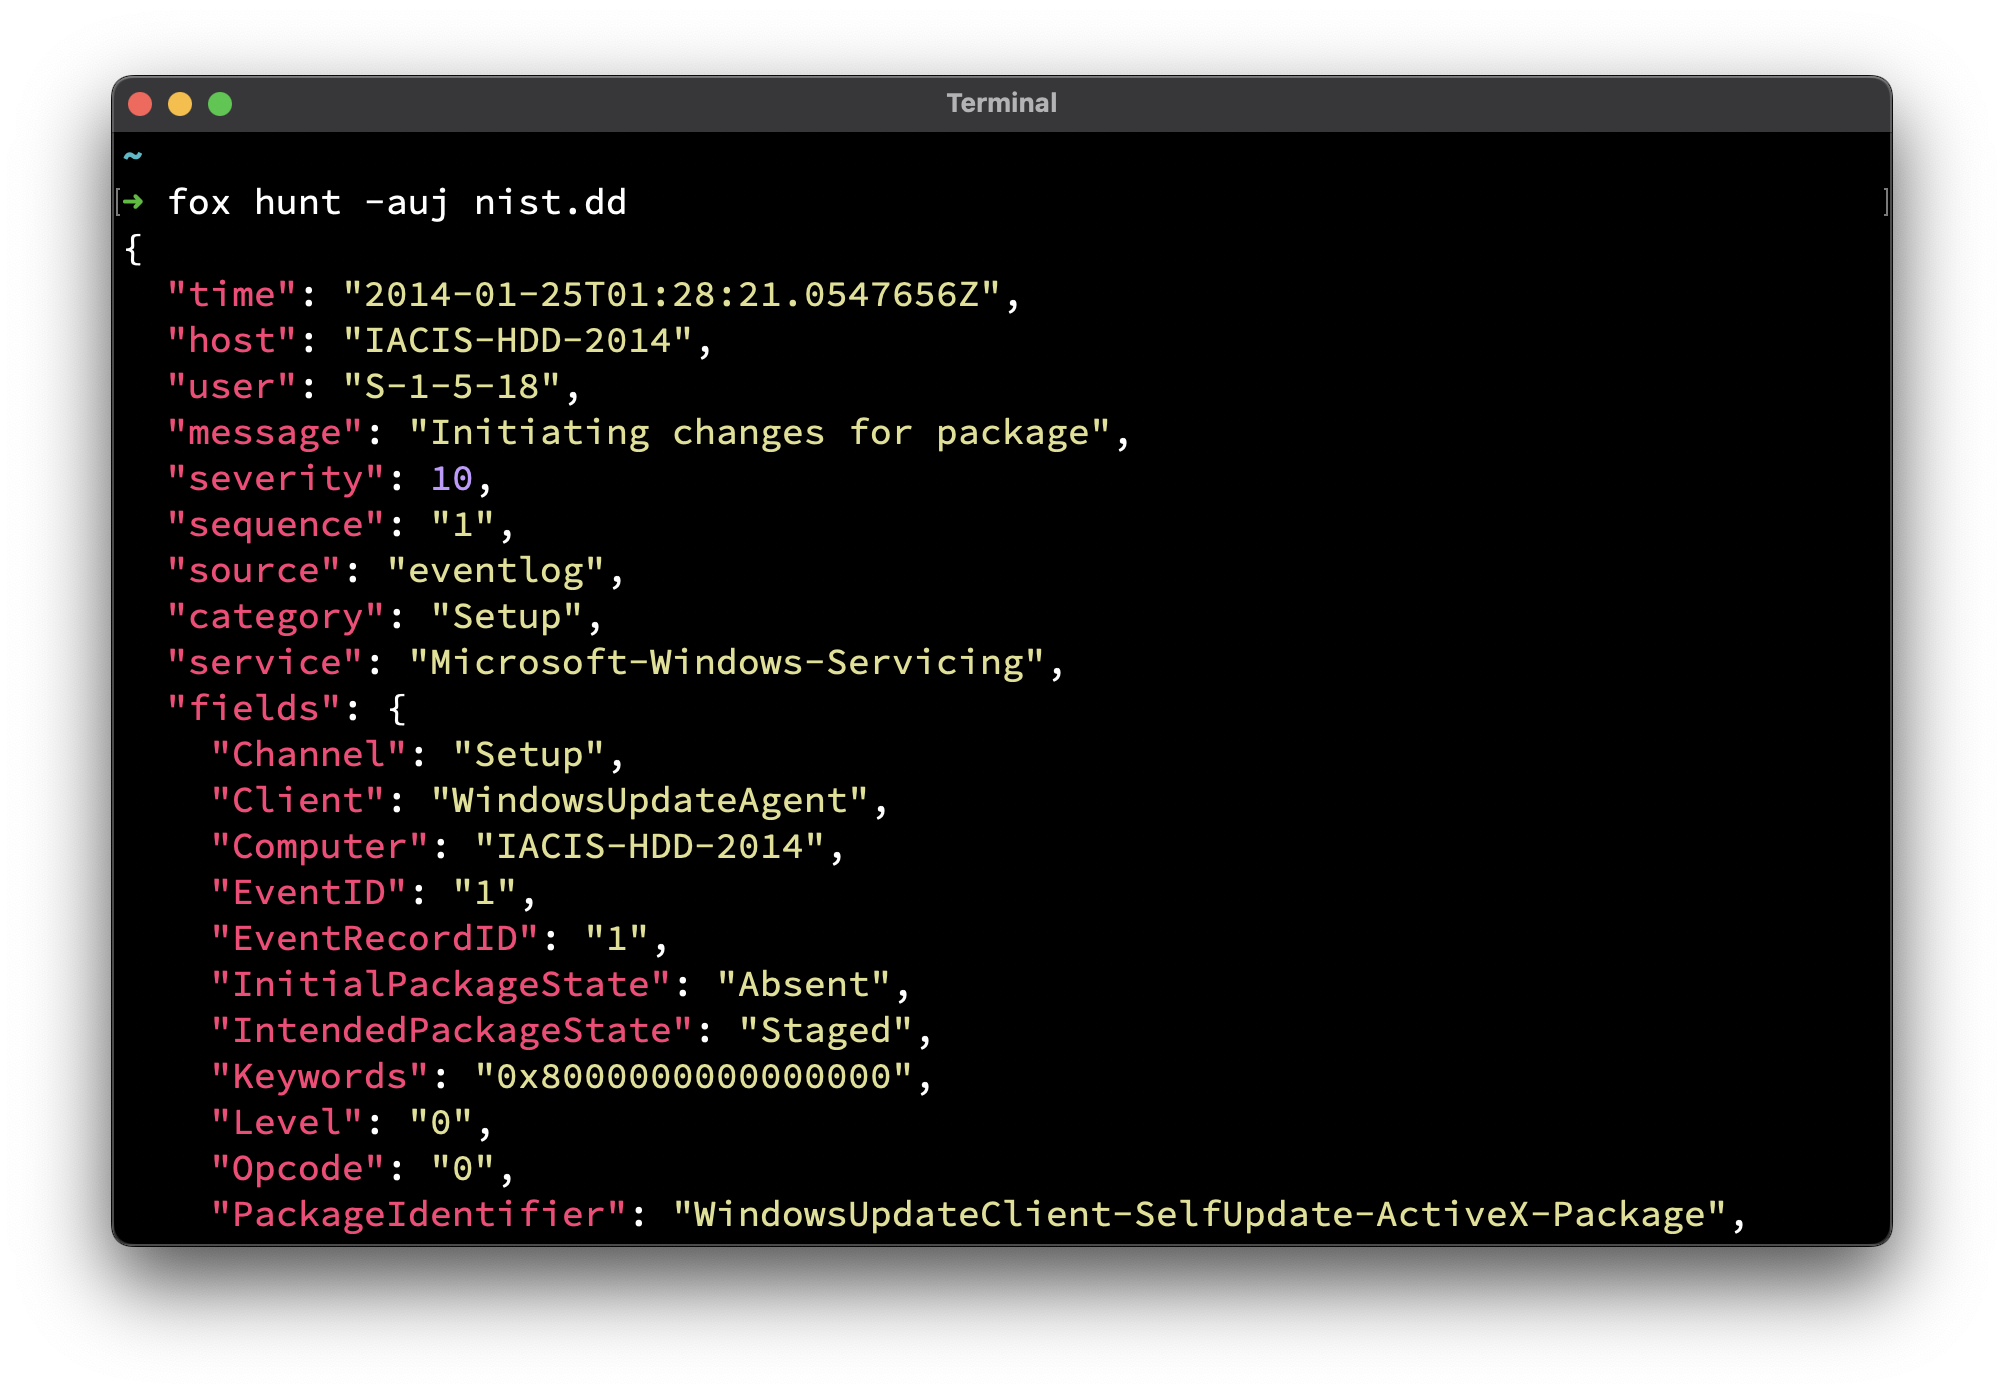The width and height of the screenshot is (2004, 1394).
Task: Click the Keywords hex value
Action: [x=693, y=1077]
